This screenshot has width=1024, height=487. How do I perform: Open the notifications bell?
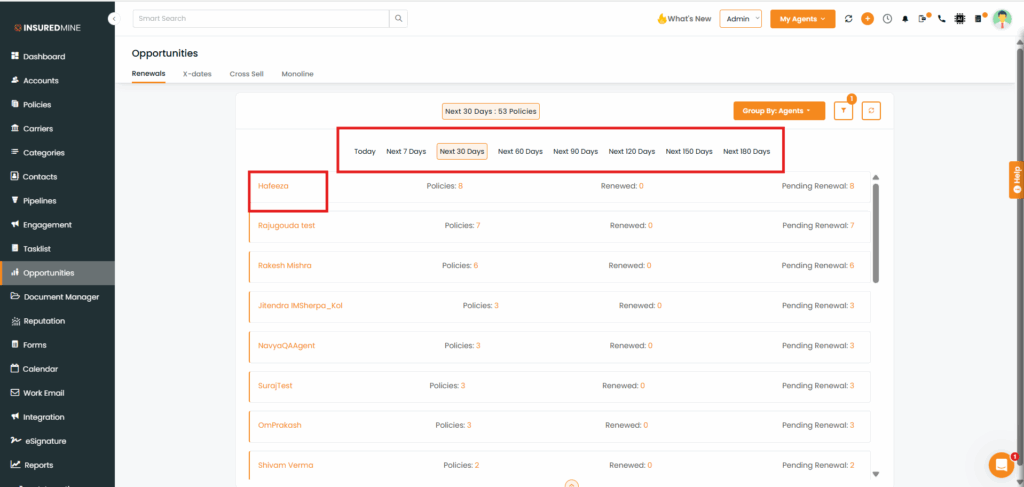(905, 19)
